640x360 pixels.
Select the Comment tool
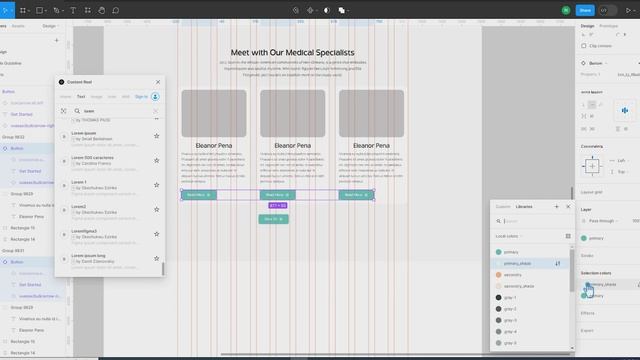click(x=116, y=10)
